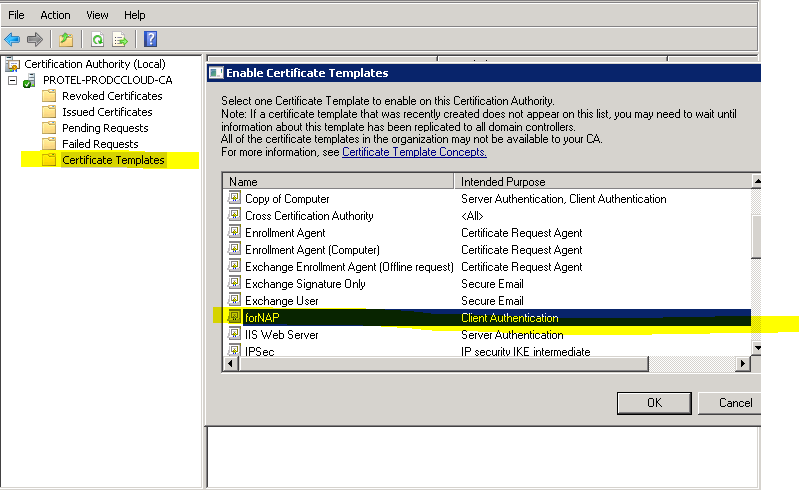Click the Refresh toolbar icon
This screenshot has height=490, width=799.
click(x=97, y=39)
